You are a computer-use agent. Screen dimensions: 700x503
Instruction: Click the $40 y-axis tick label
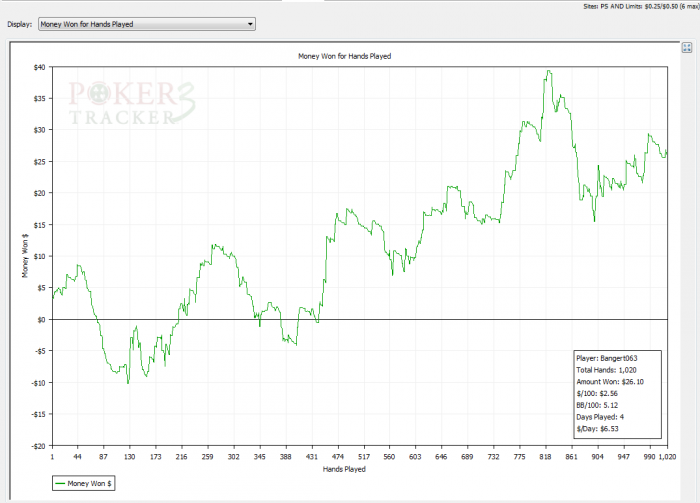[x=39, y=67]
